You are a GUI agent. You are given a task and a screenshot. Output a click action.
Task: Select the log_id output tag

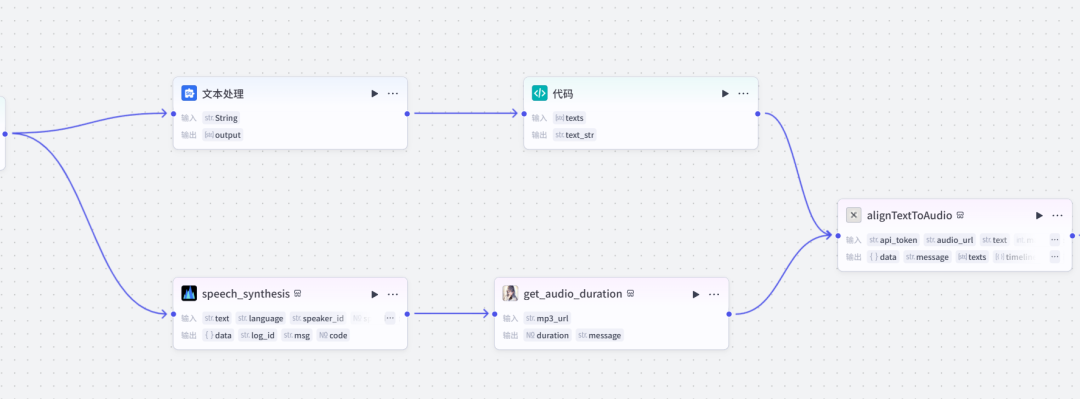pyautogui.click(x=258, y=335)
